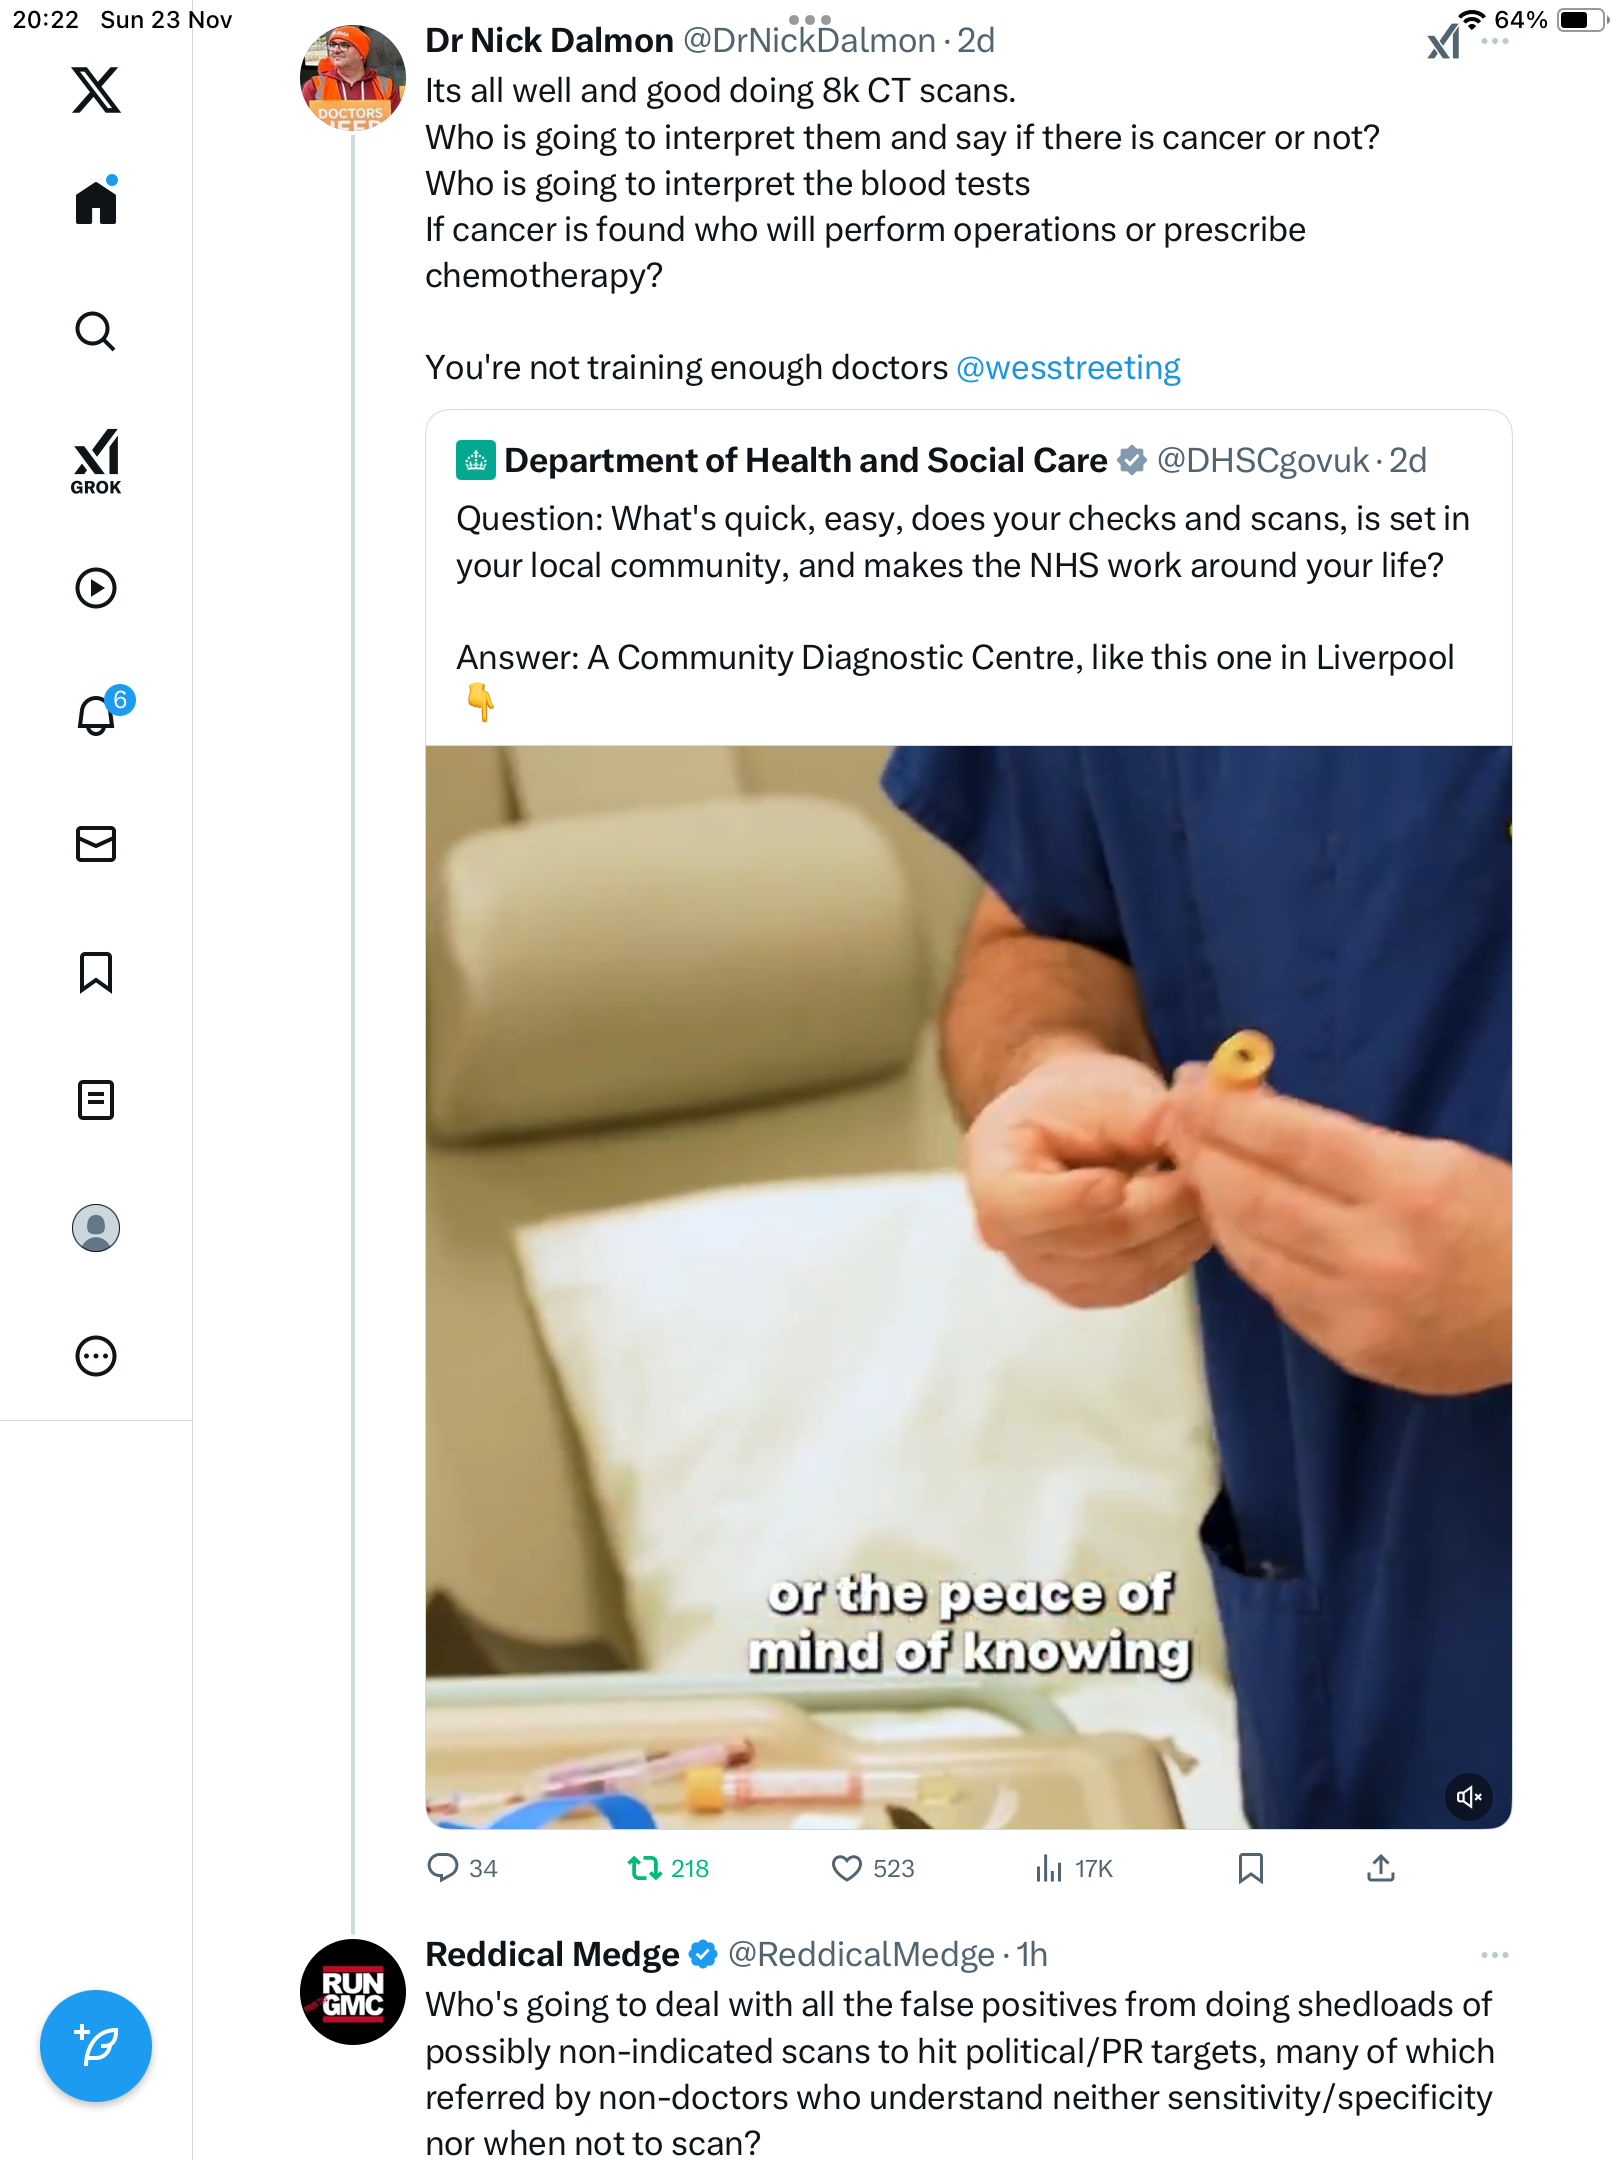The image size is (1620, 2160).
Task: Bookmark Dr Nick Dalmon's post
Action: point(1250,1868)
